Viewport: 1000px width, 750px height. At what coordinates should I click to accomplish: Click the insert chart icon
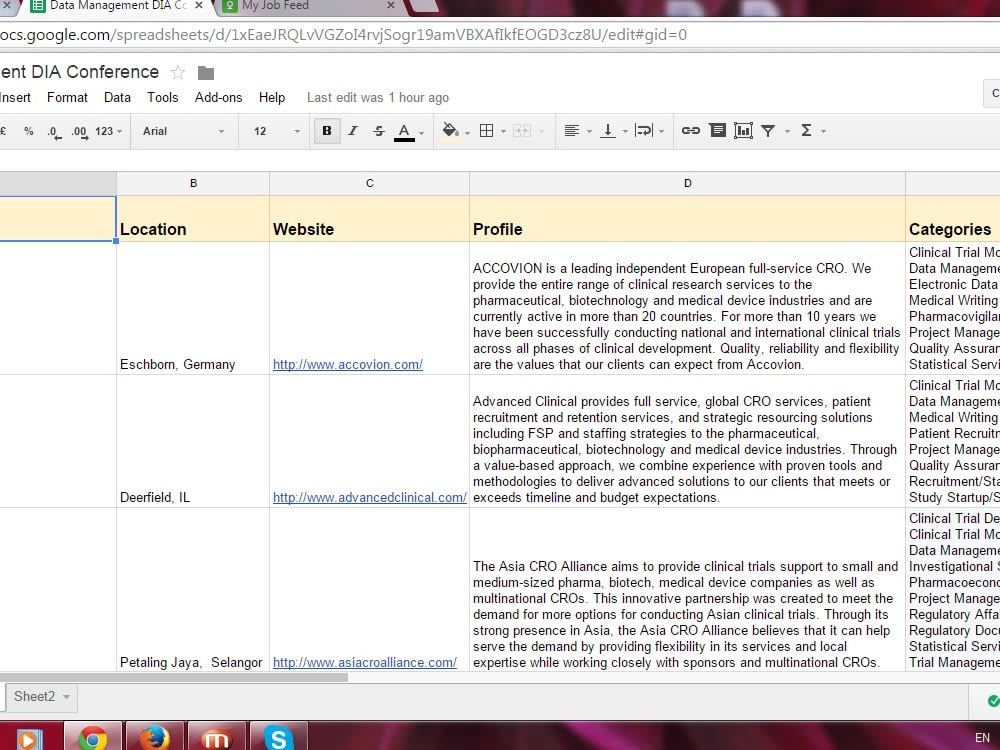[743, 131]
